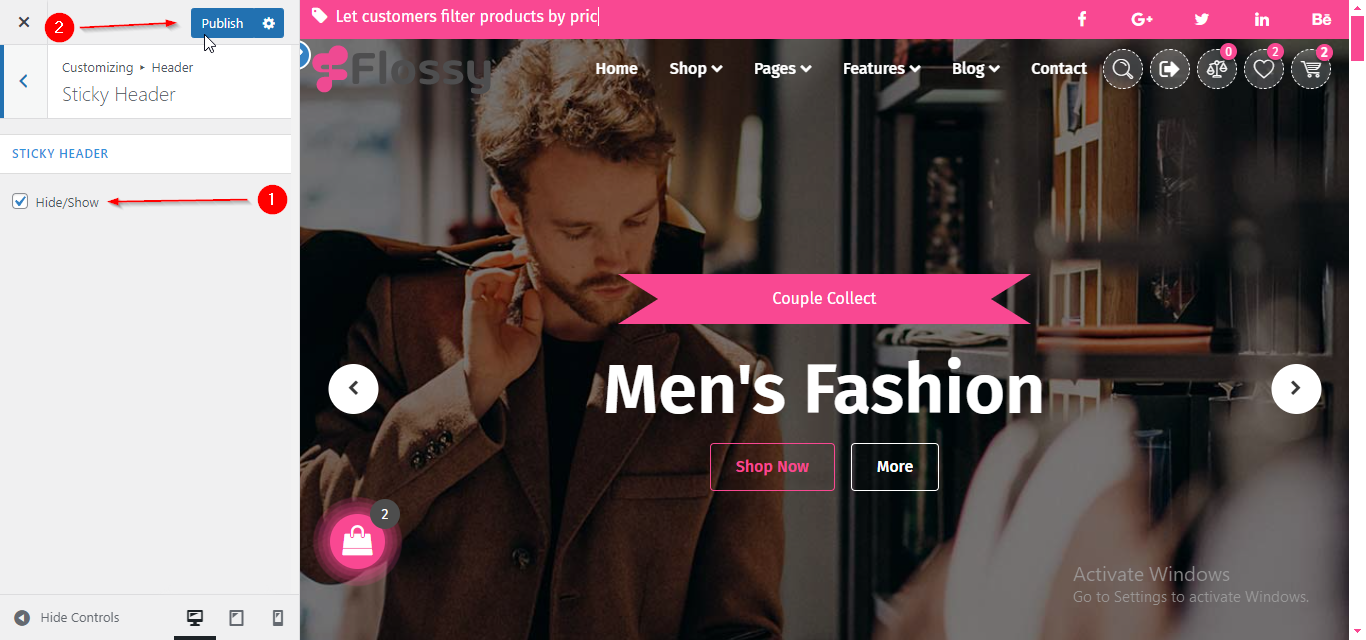Open the shopping cart icon in header
This screenshot has height=640, width=1366.
pos(1311,69)
